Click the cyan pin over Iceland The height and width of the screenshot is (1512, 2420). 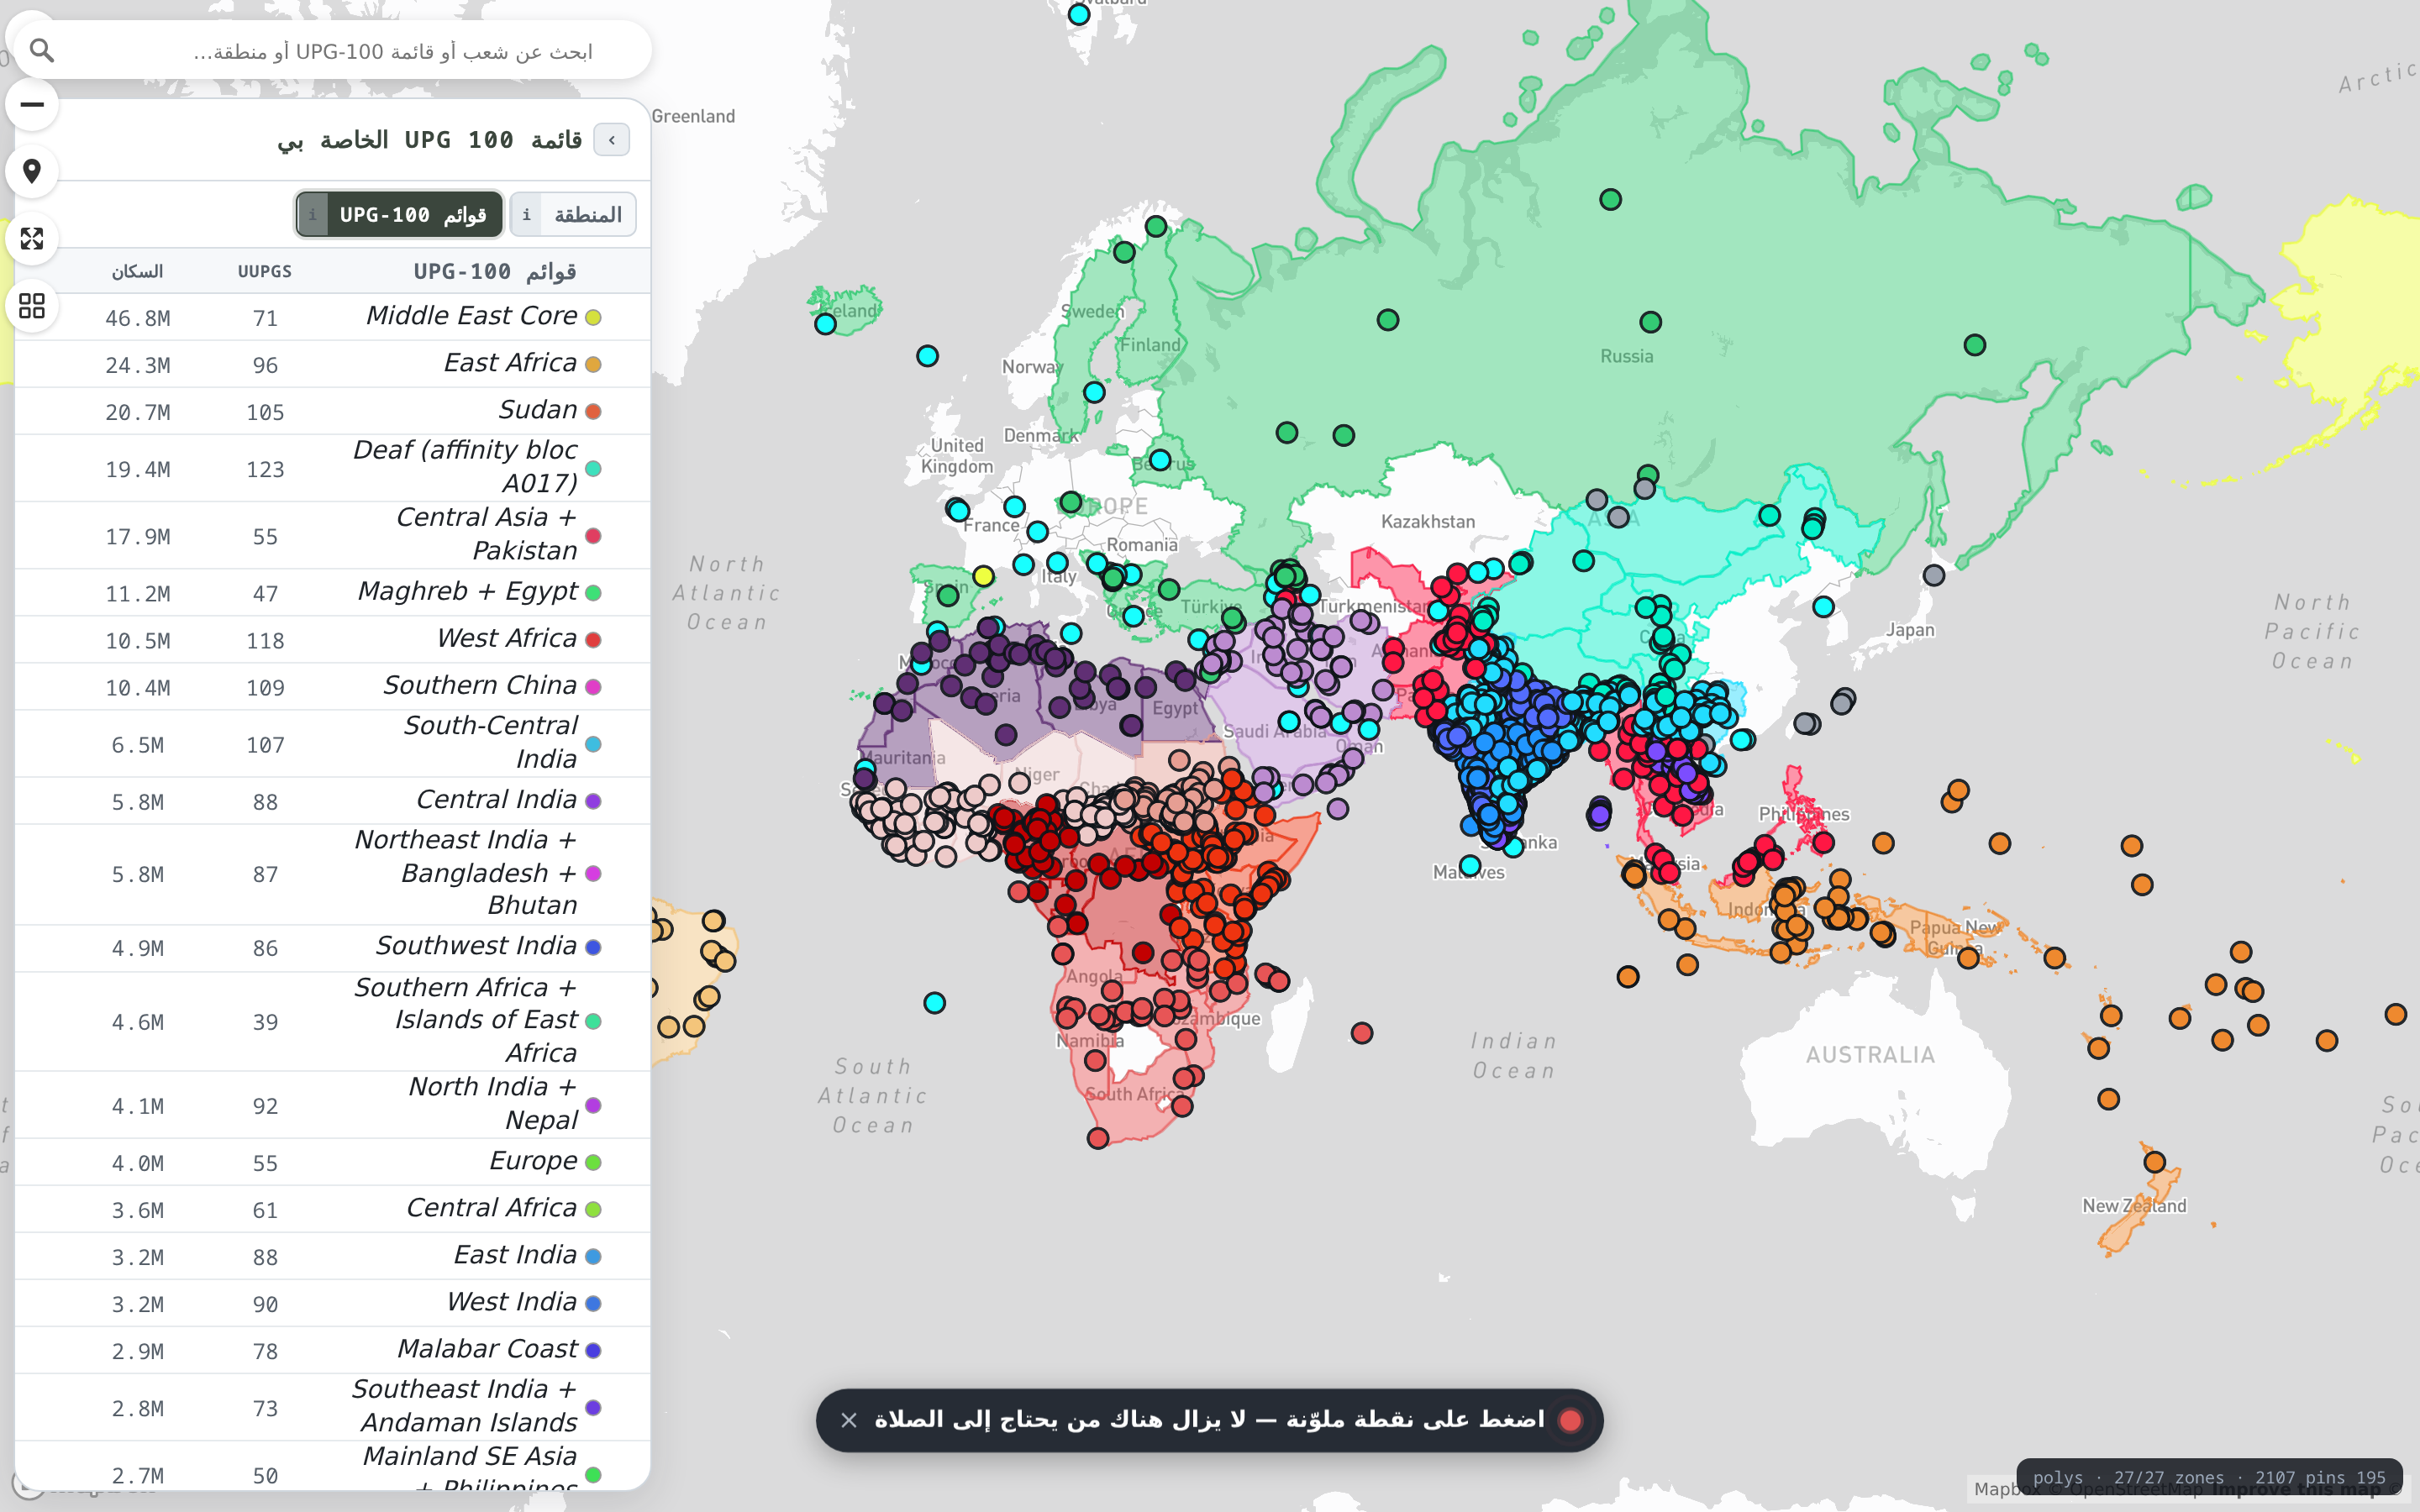(825, 324)
